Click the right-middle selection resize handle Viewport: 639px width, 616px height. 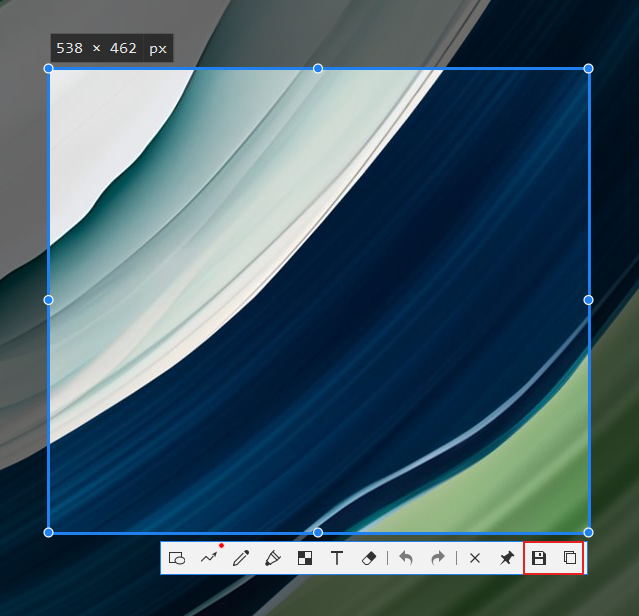pos(588,300)
